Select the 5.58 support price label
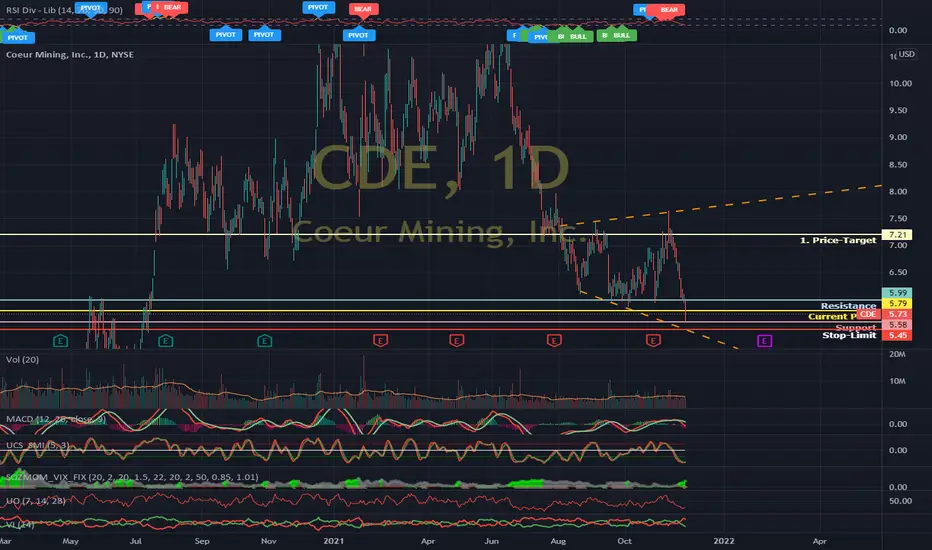The image size is (932, 550). pyautogui.click(x=897, y=325)
